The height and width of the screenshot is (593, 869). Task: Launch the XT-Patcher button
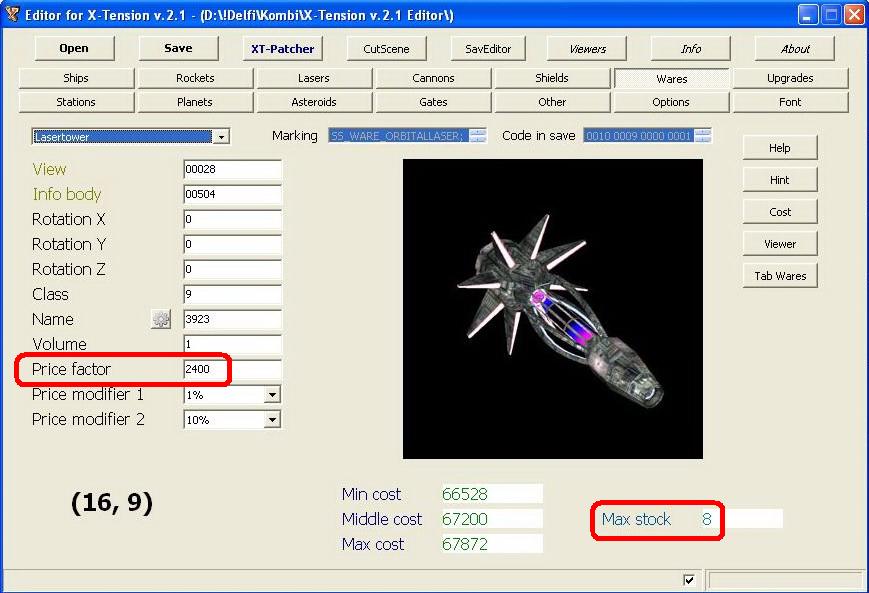coord(284,48)
